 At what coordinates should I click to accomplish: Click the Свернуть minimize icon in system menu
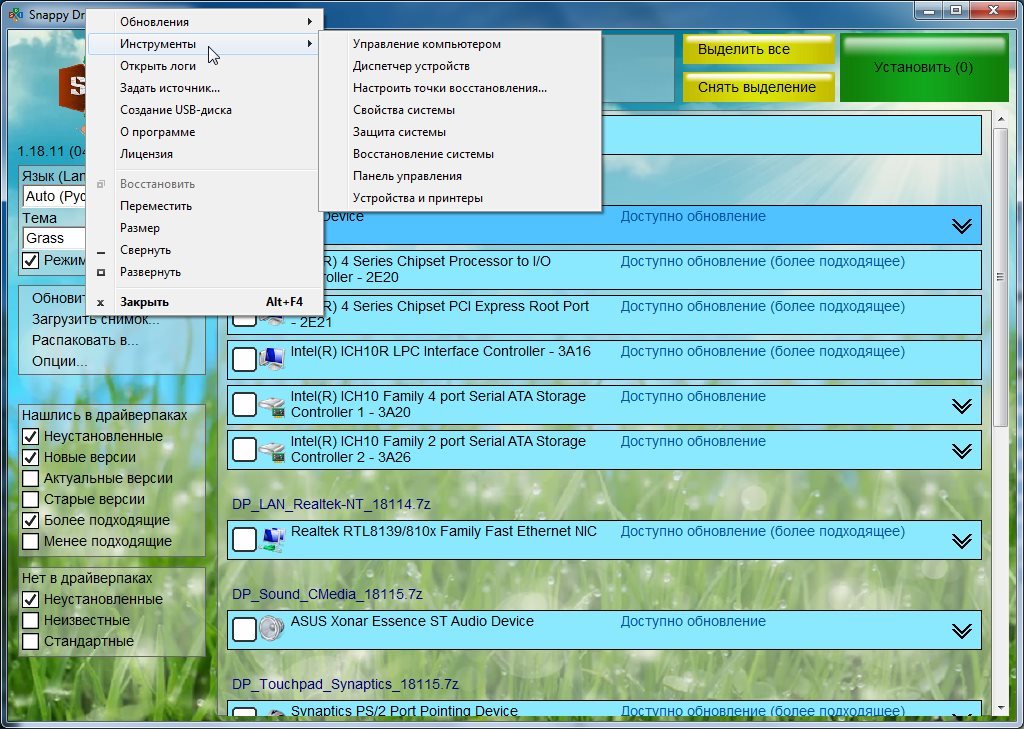tap(100, 251)
